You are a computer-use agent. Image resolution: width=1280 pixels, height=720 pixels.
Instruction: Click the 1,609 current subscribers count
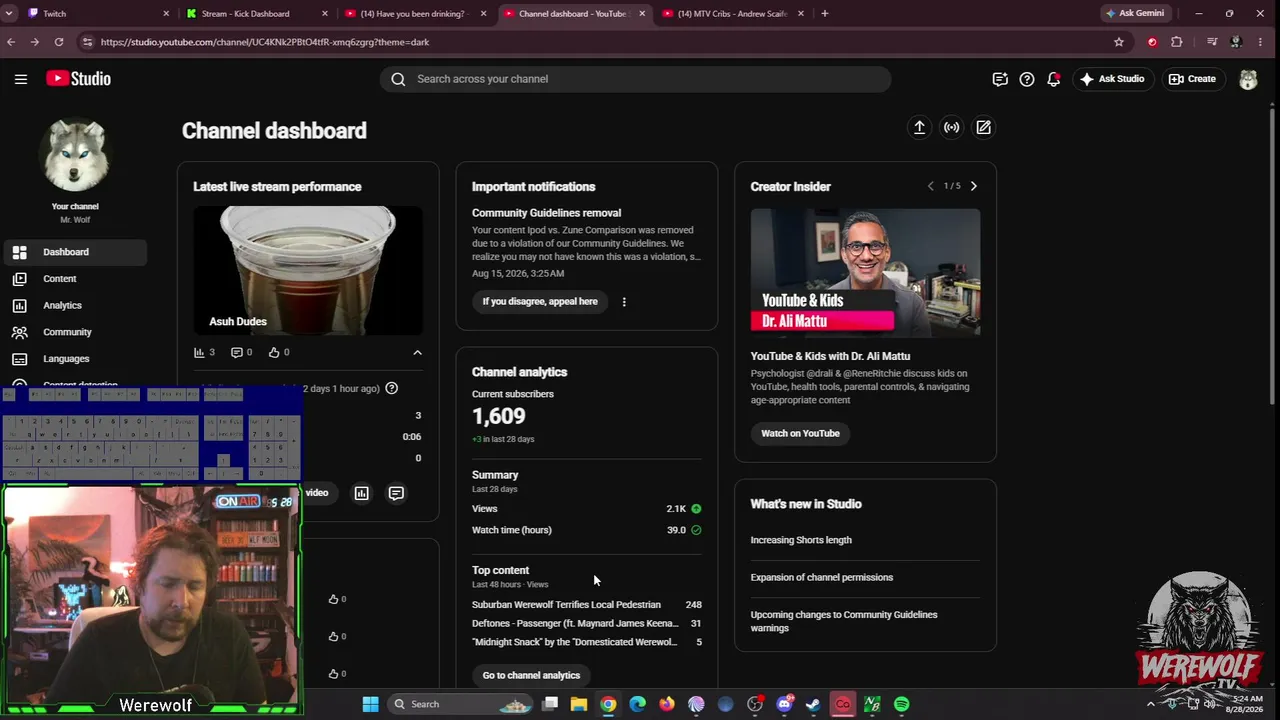click(x=498, y=416)
